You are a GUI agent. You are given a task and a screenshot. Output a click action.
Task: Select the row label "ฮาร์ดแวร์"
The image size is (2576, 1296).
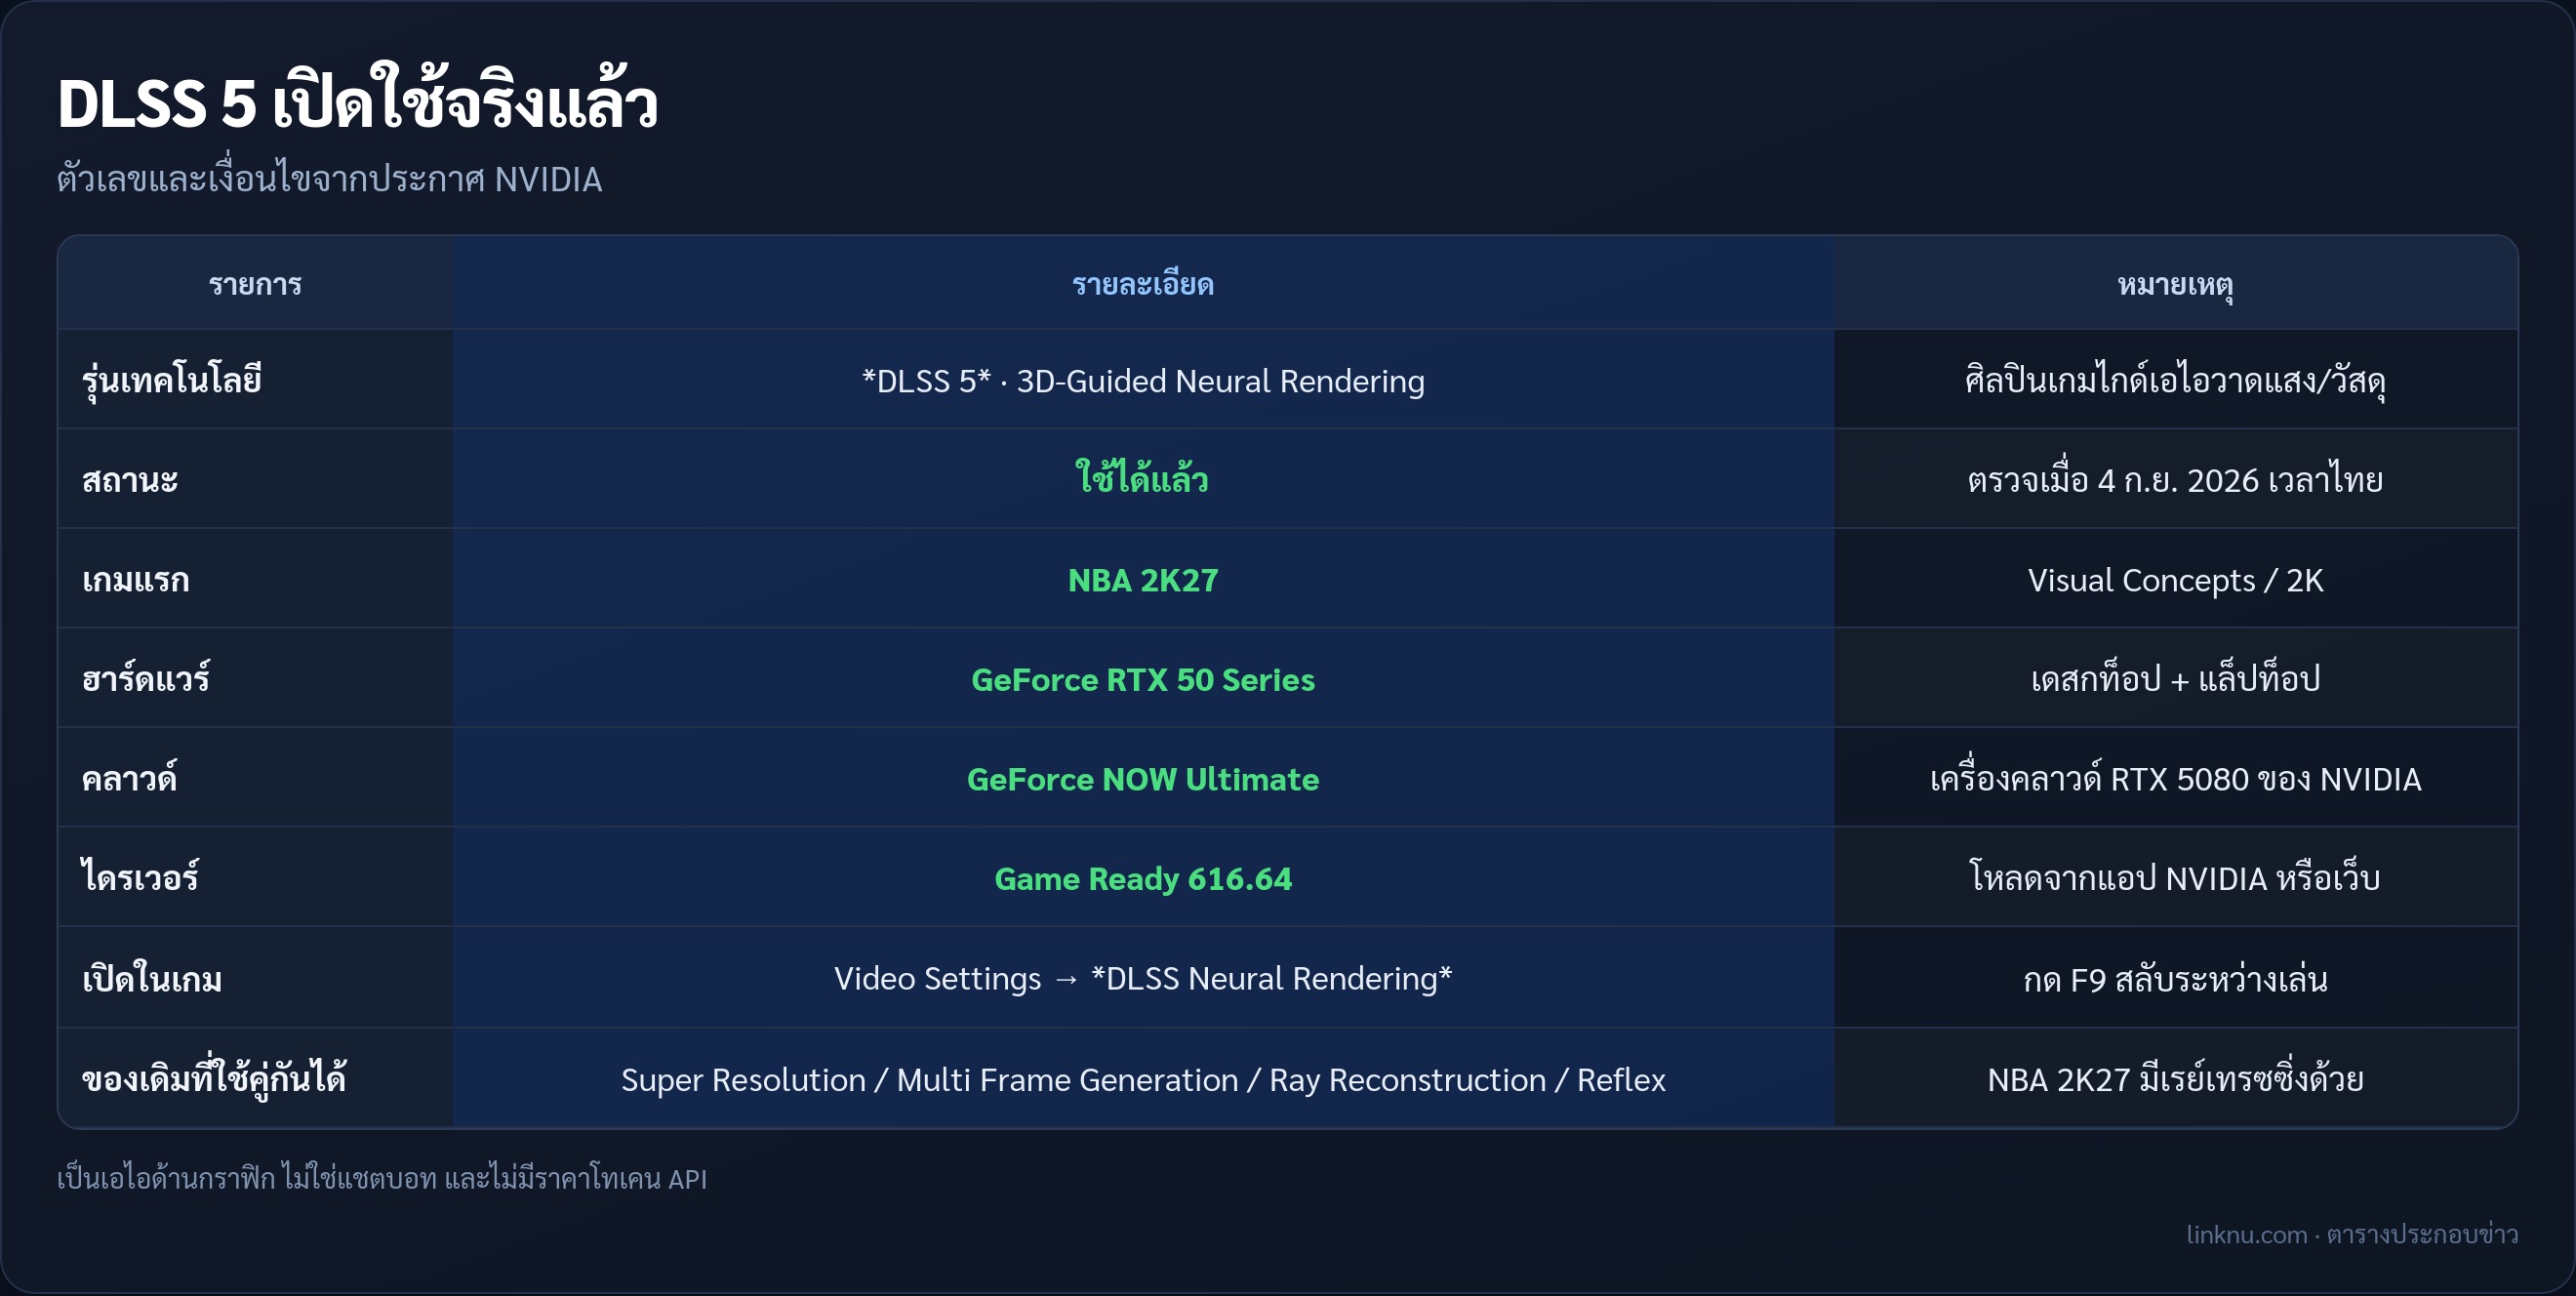point(146,678)
